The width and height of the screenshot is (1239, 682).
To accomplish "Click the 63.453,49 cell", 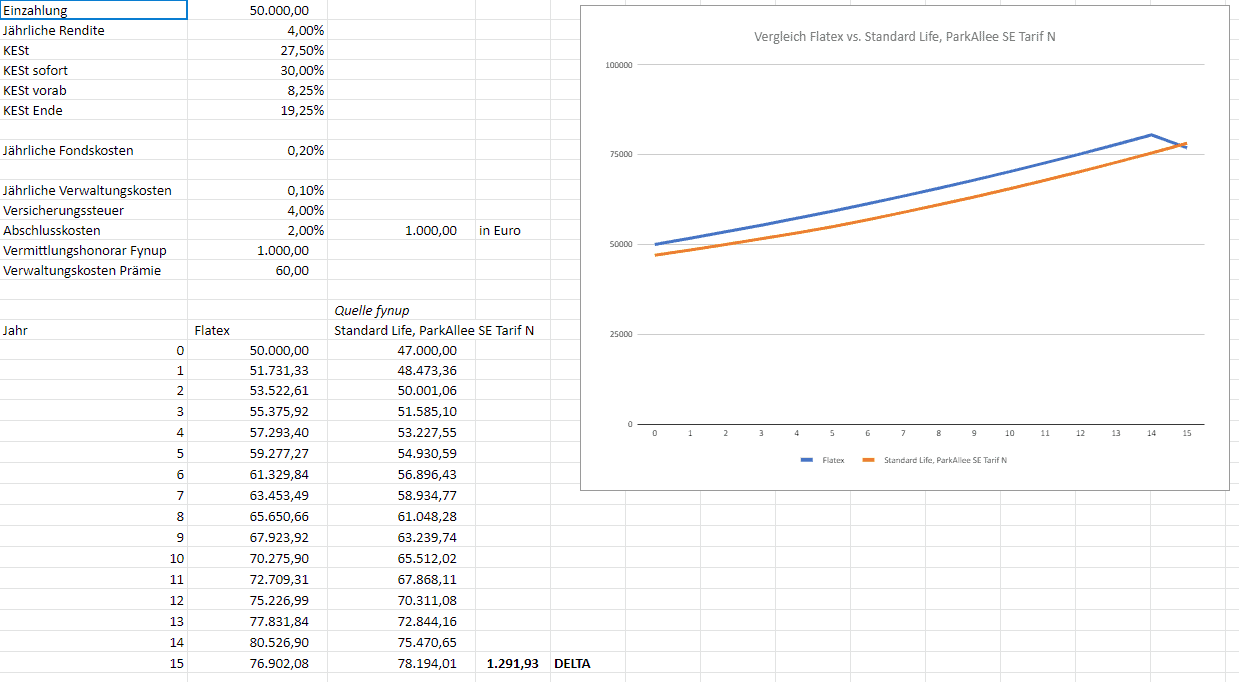I will (257, 494).
